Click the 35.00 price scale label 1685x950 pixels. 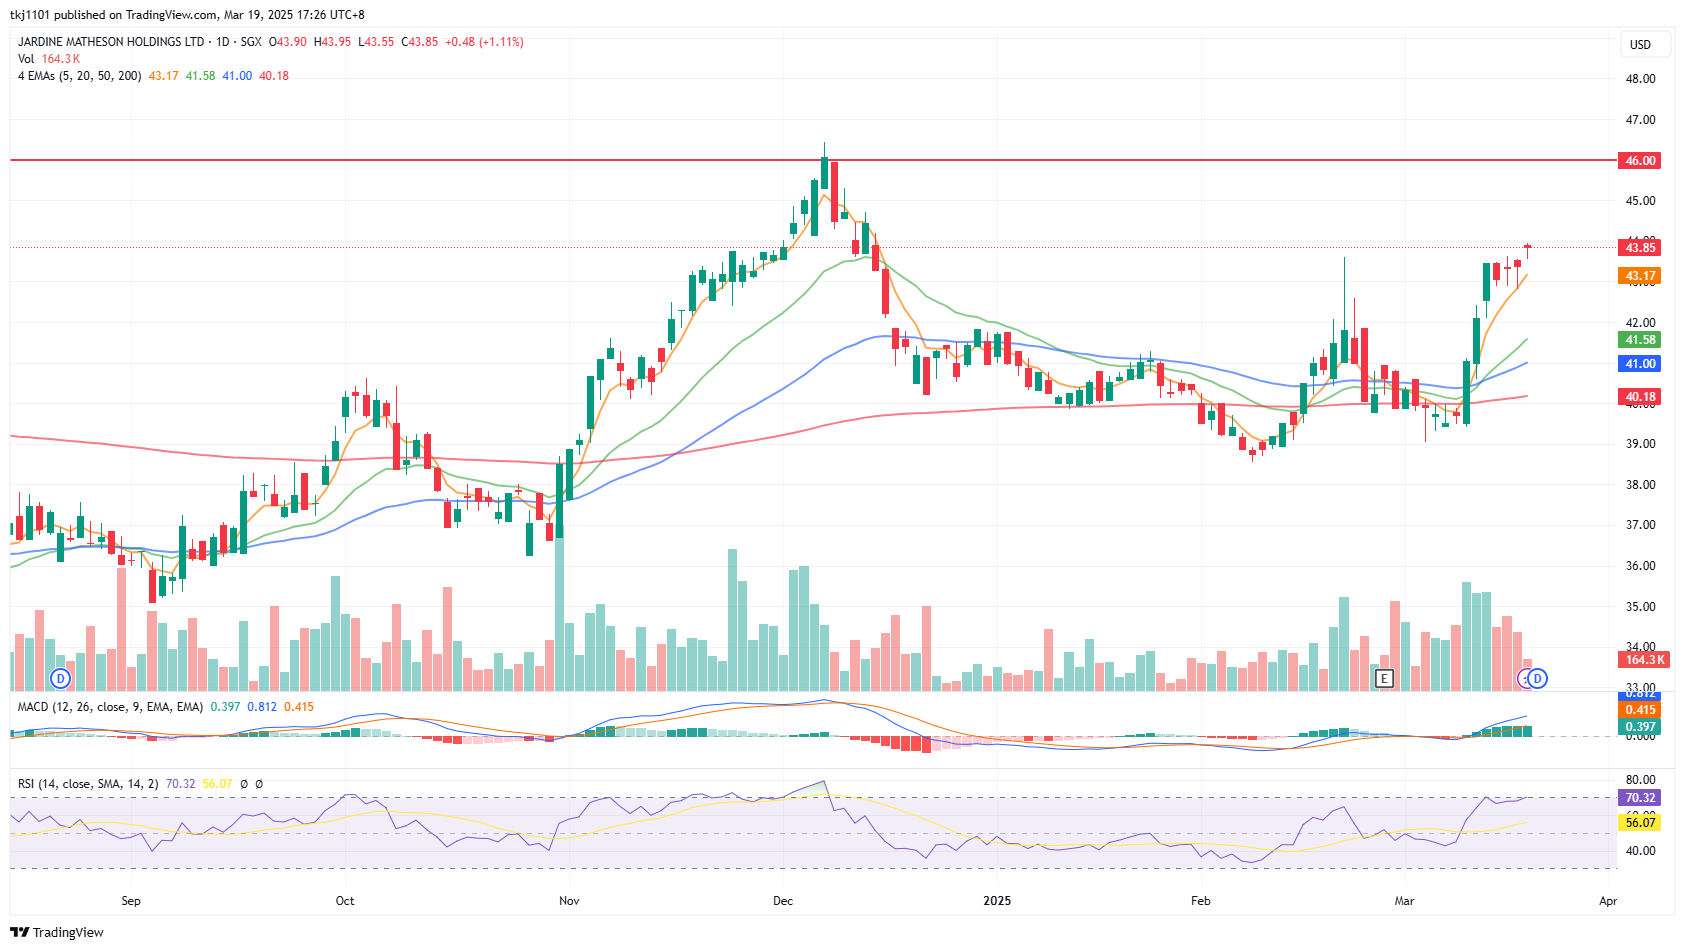(1641, 607)
